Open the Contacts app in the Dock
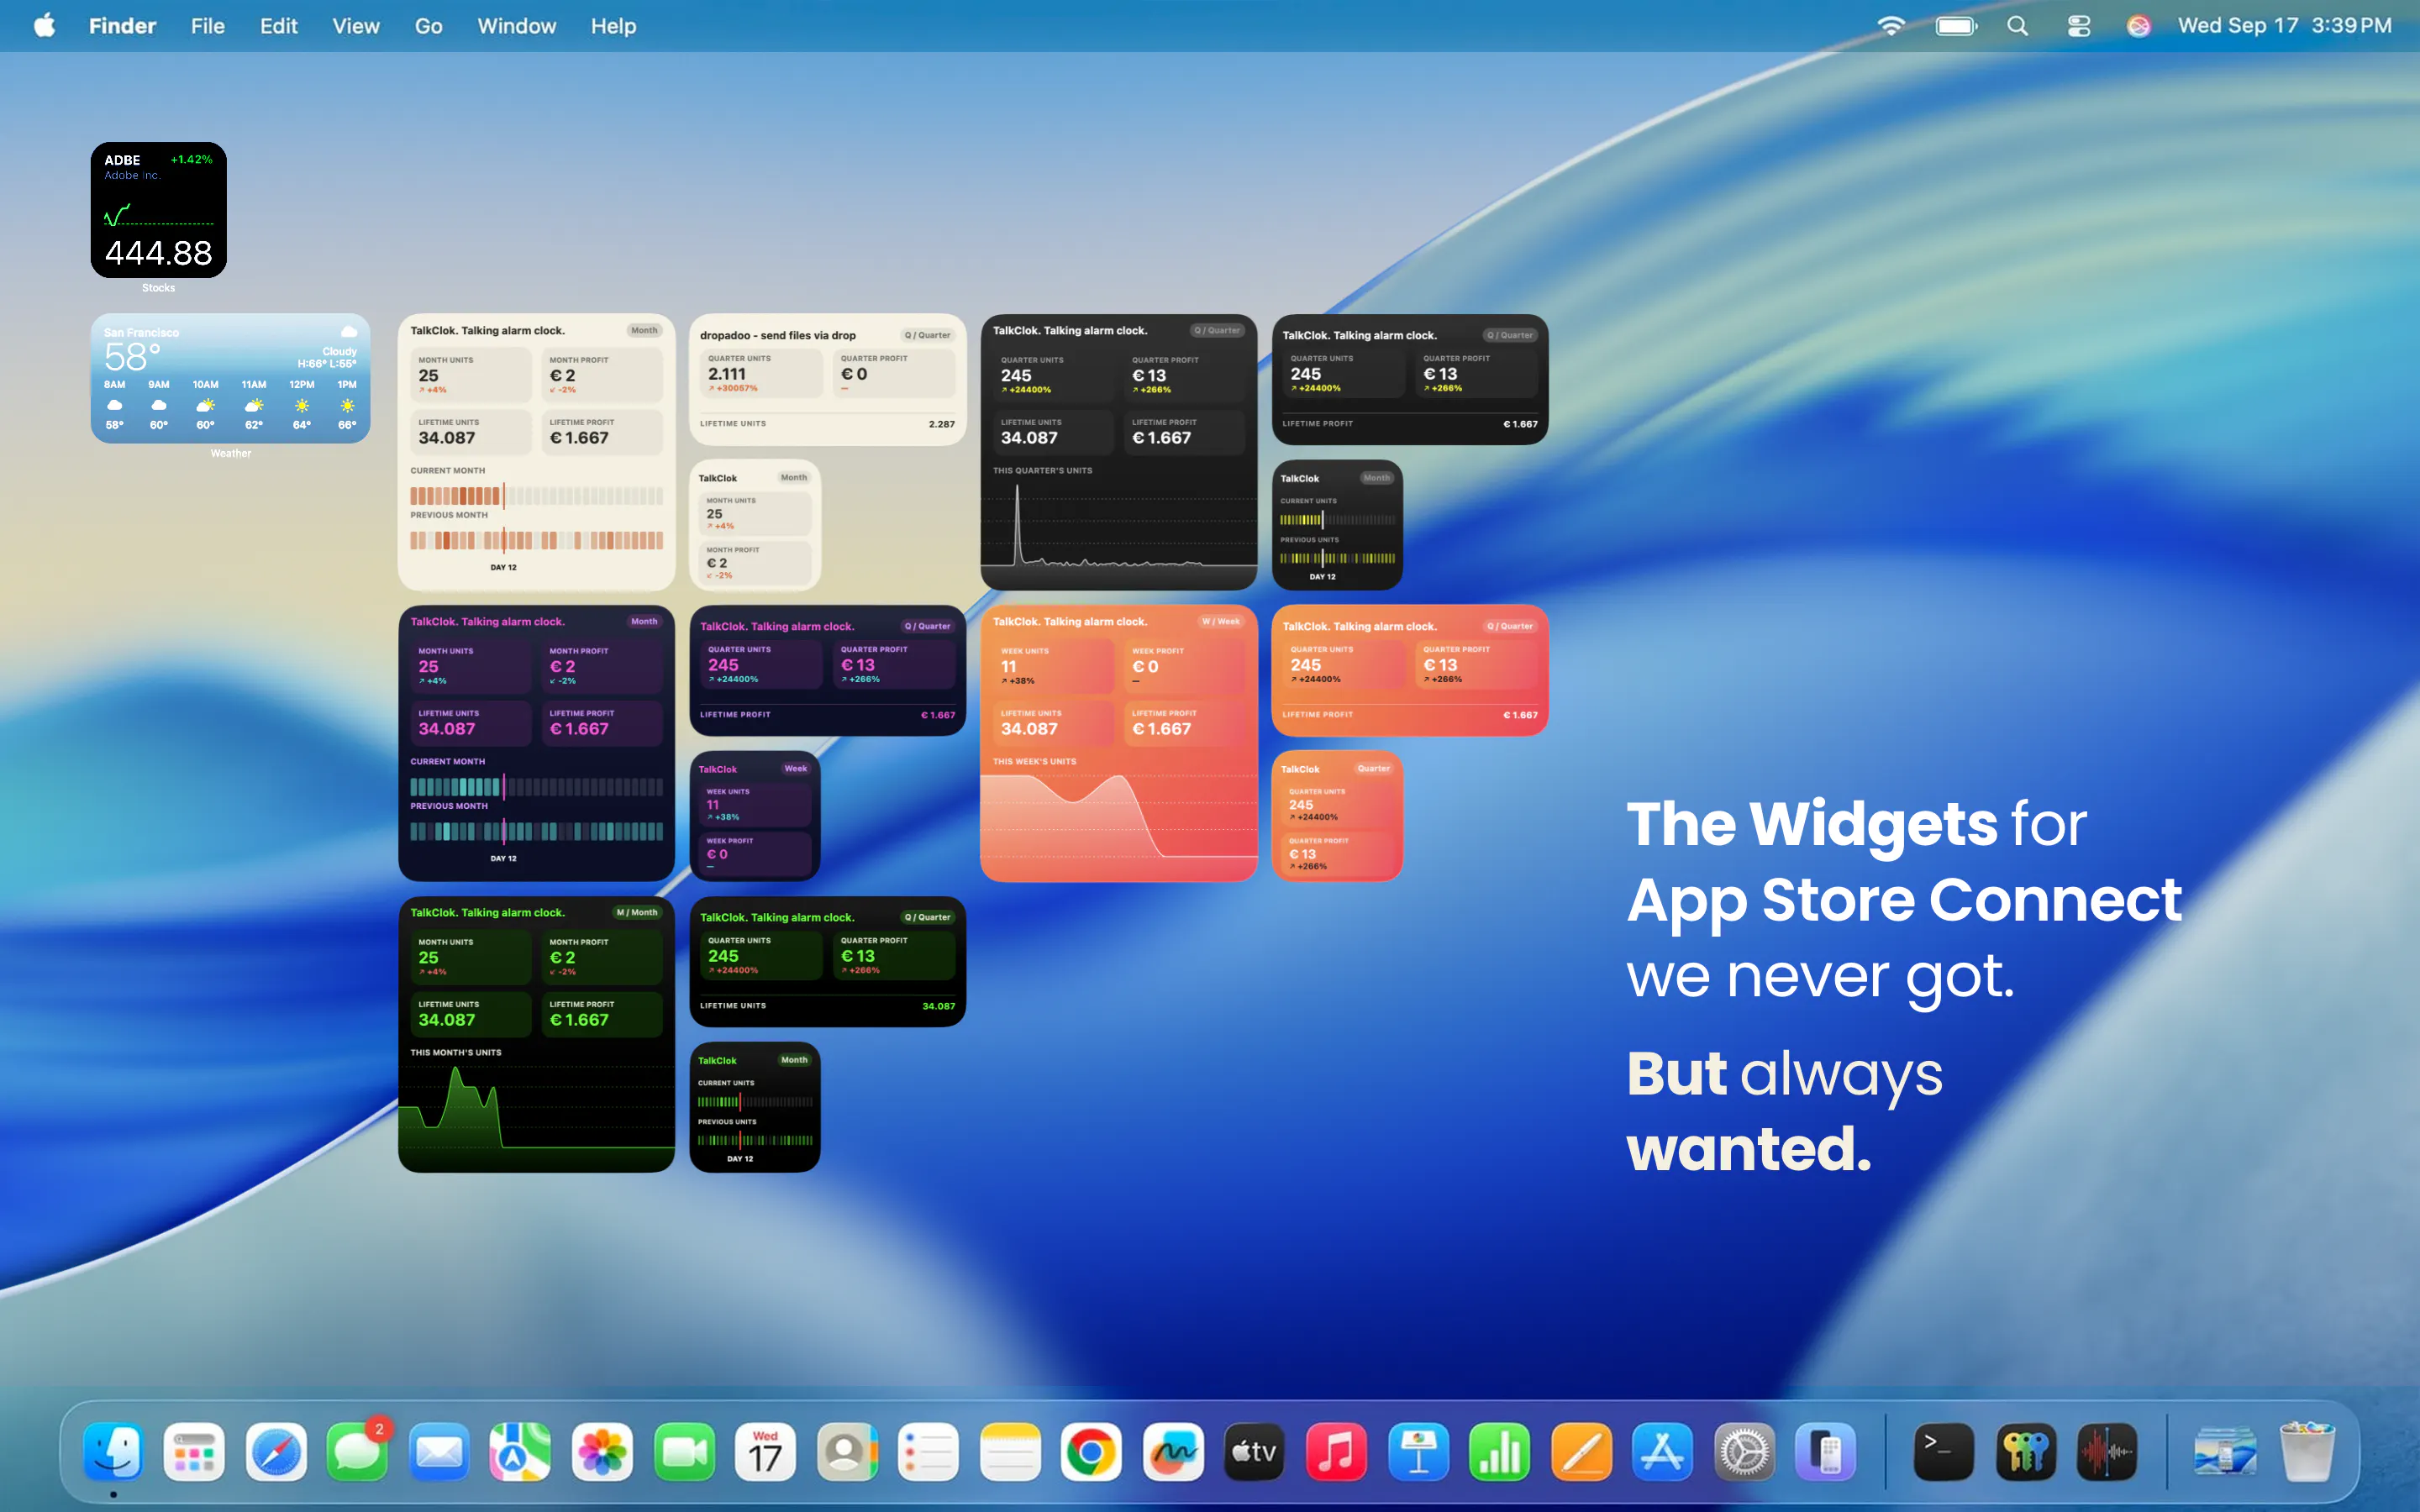Screen dimensions: 2420x1512 [x=847, y=1451]
